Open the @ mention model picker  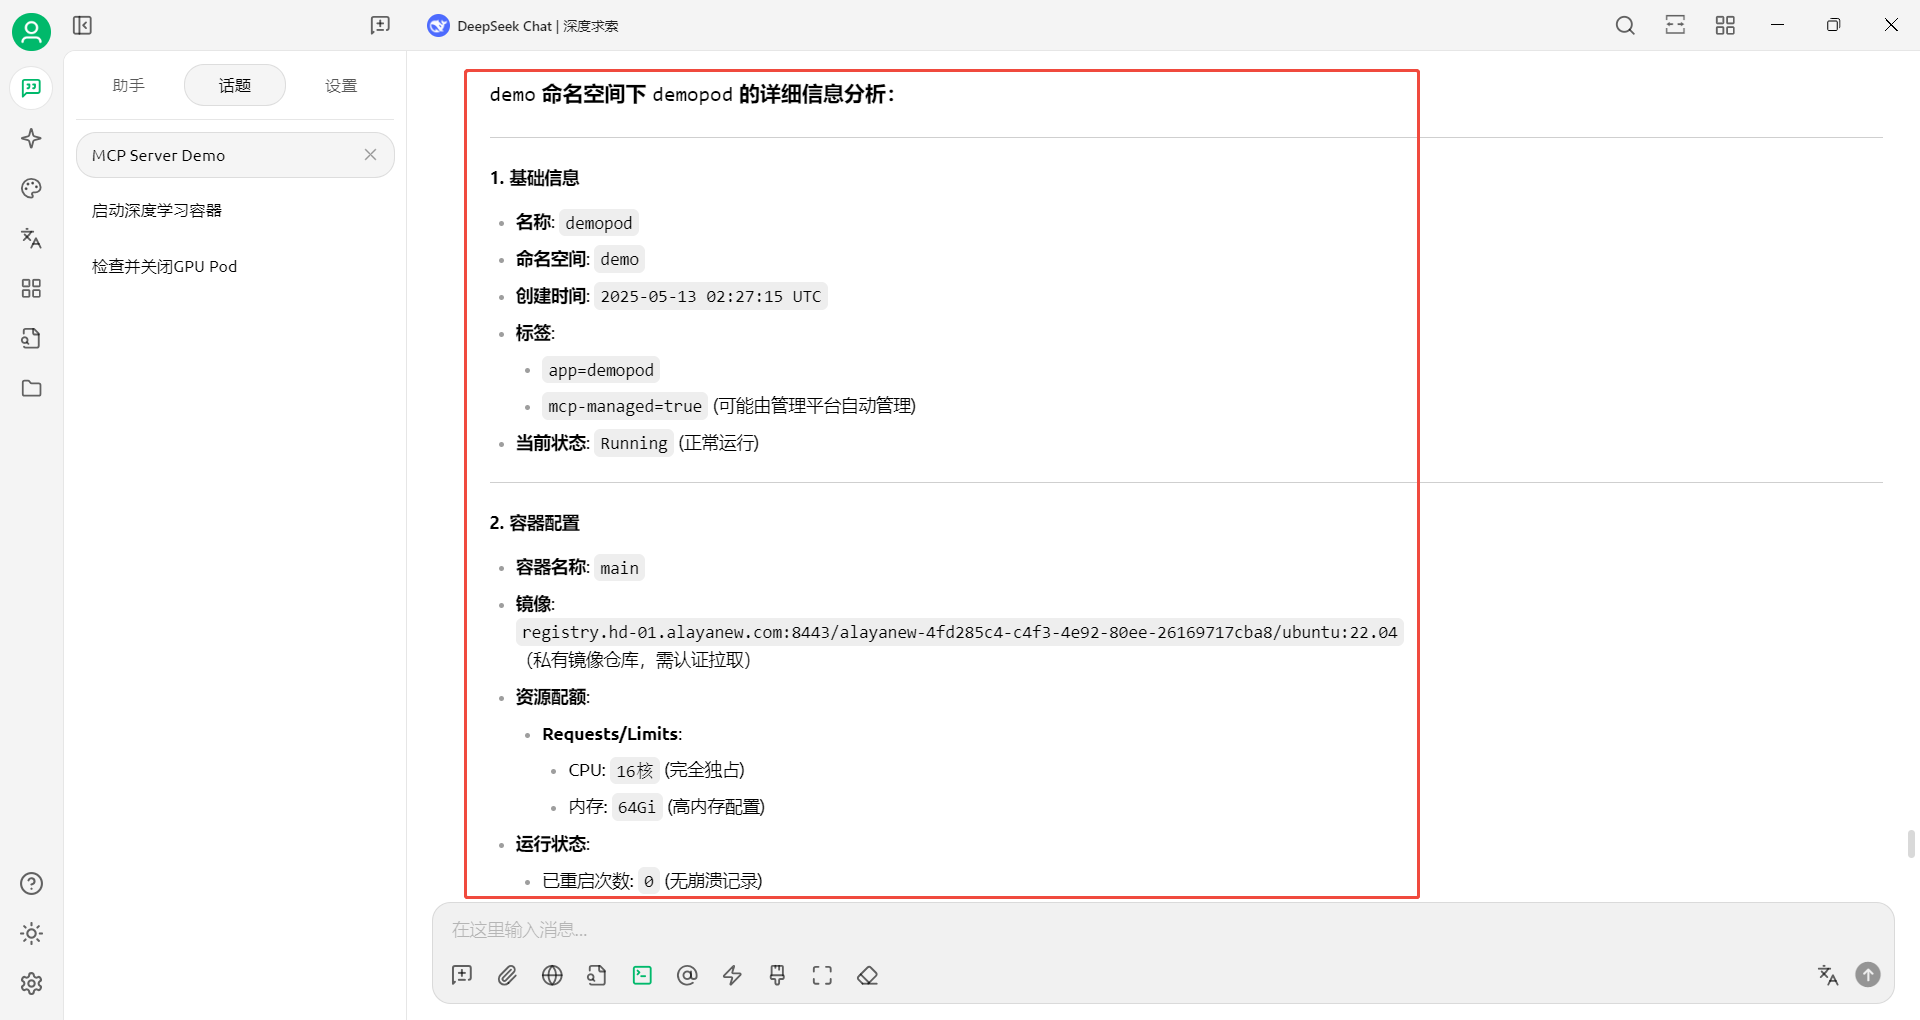pyautogui.click(x=687, y=975)
